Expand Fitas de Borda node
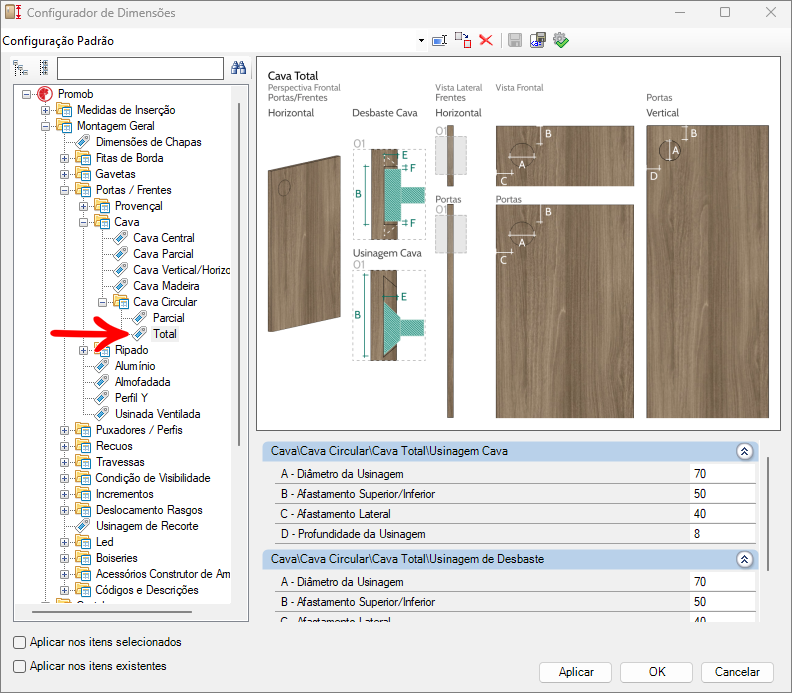The image size is (792, 693). point(64,158)
